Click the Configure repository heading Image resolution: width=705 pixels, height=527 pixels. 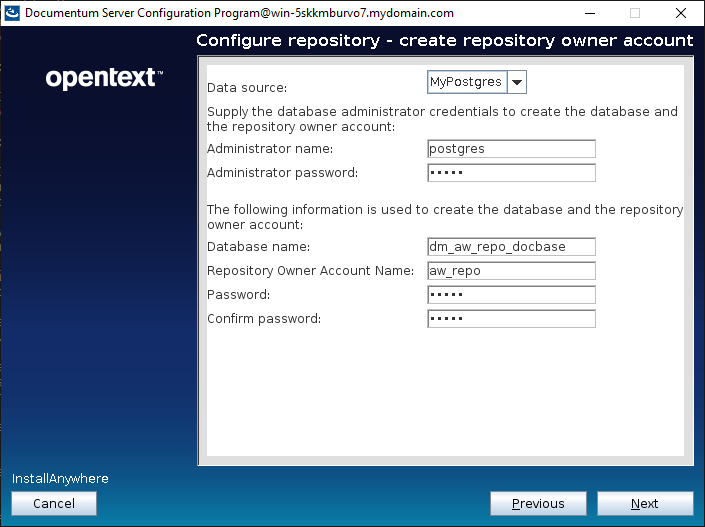click(444, 41)
